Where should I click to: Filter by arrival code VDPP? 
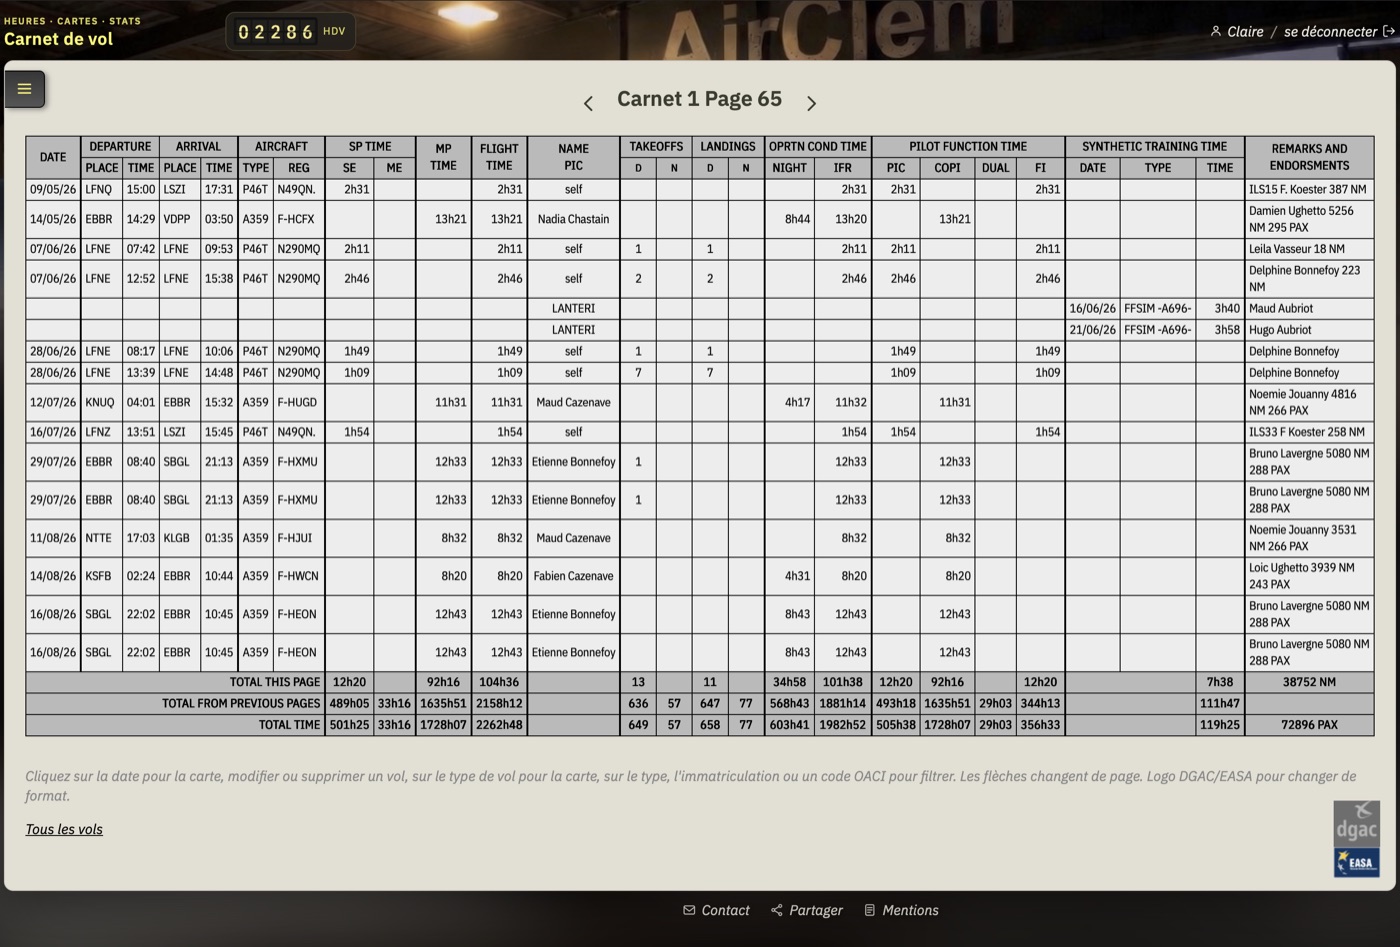177,219
